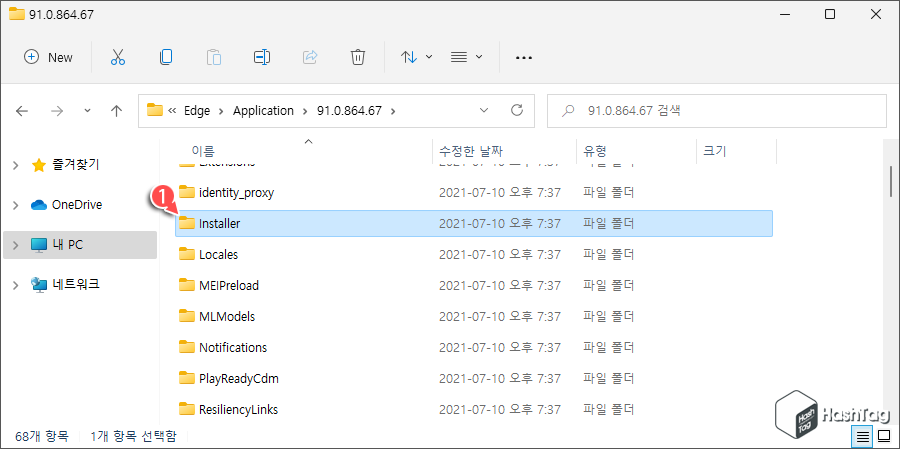Click the Copy icon in the toolbar
The width and height of the screenshot is (900, 449).
(x=166, y=57)
